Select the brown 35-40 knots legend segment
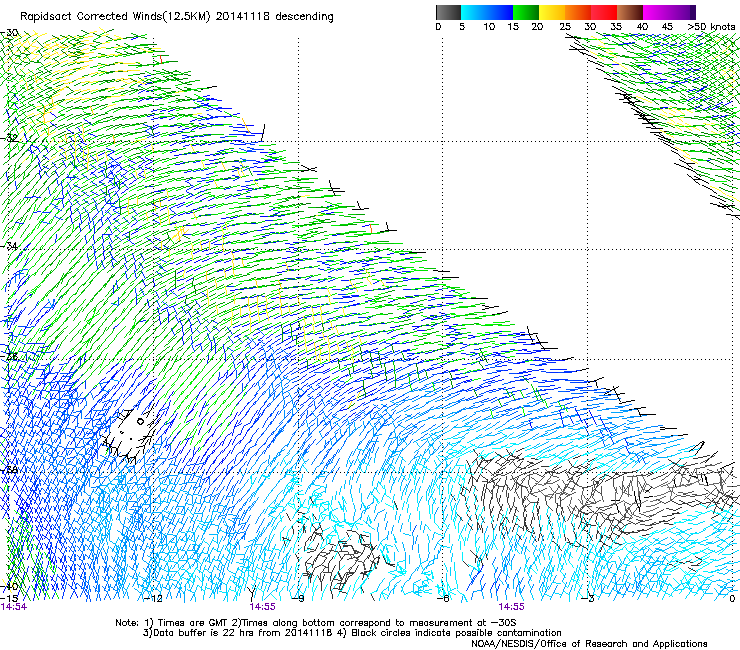The image size is (740, 650). click(630, 12)
